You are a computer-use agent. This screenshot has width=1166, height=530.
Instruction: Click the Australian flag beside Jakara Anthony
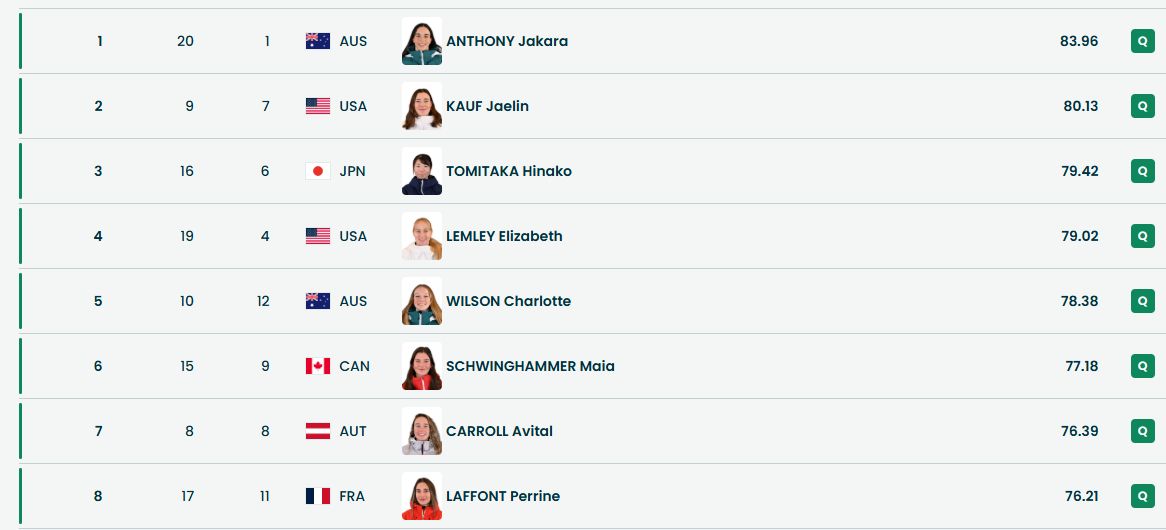pos(317,41)
